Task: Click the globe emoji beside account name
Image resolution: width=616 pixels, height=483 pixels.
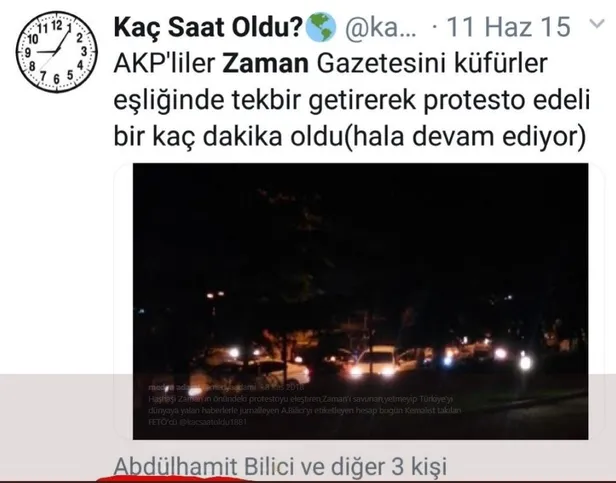Action: point(321,28)
